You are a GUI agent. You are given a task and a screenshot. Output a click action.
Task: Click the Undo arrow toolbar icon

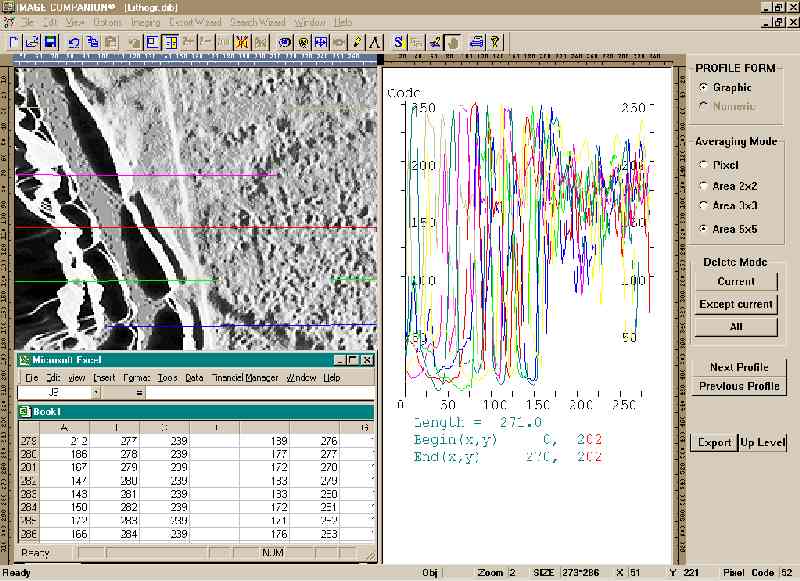click(74, 42)
